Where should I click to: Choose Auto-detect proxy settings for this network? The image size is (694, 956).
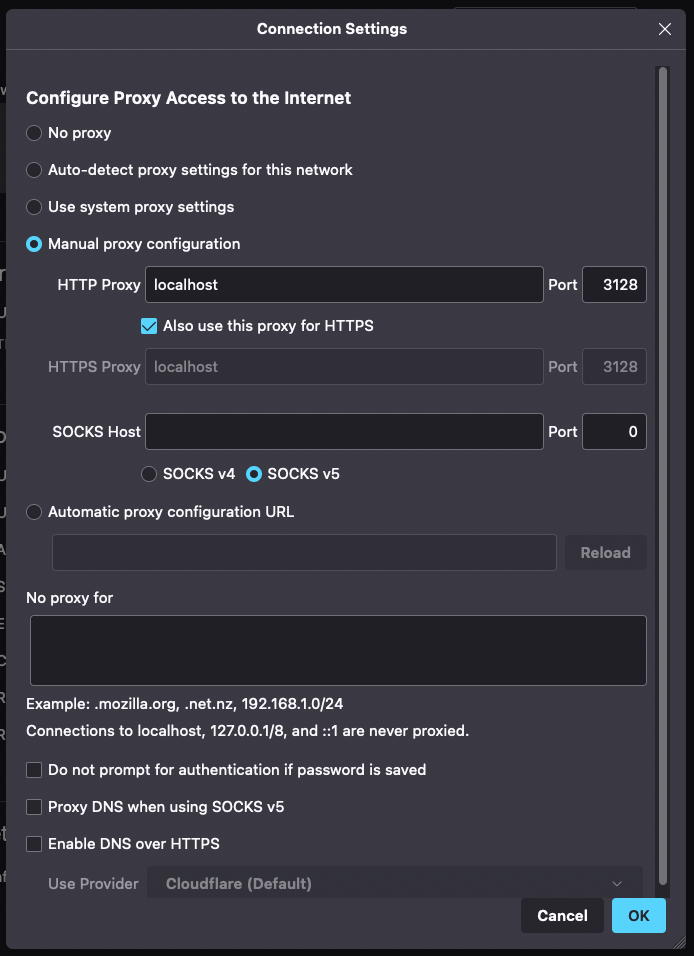pos(34,170)
